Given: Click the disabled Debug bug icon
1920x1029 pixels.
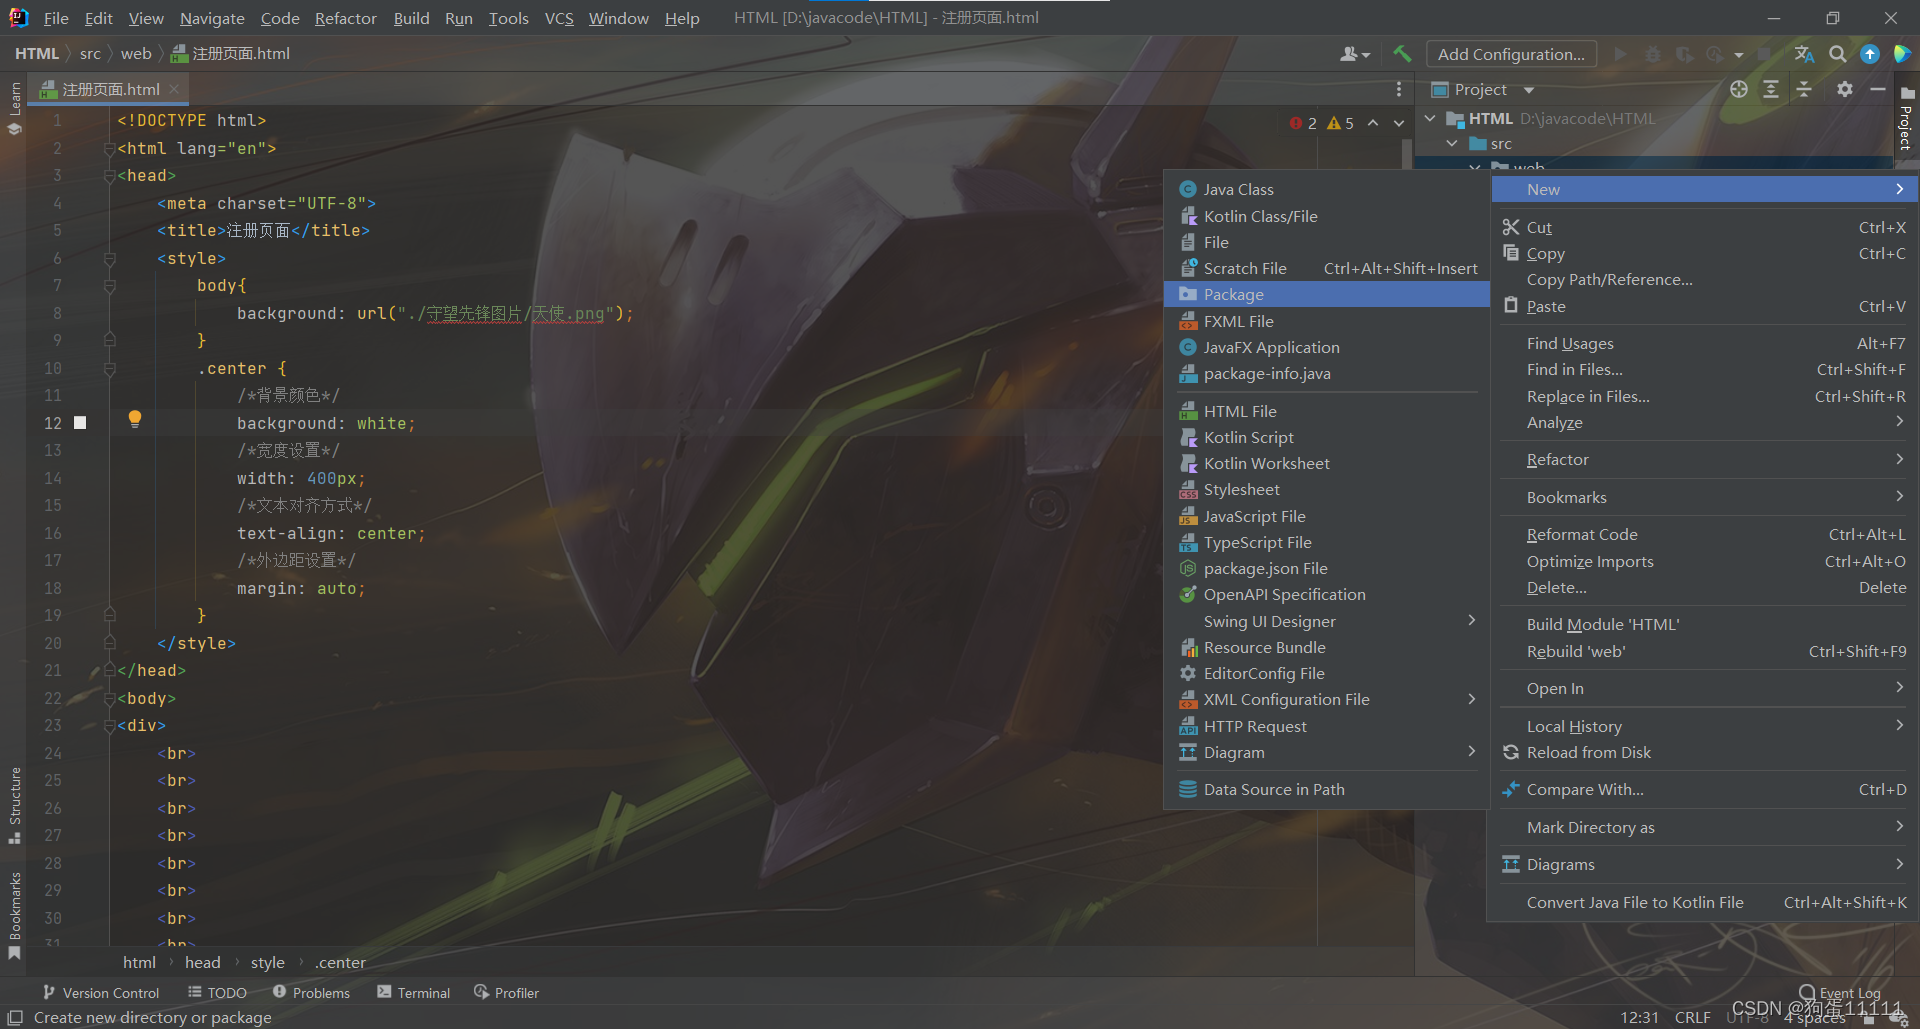Looking at the screenshot, I should (1652, 54).
